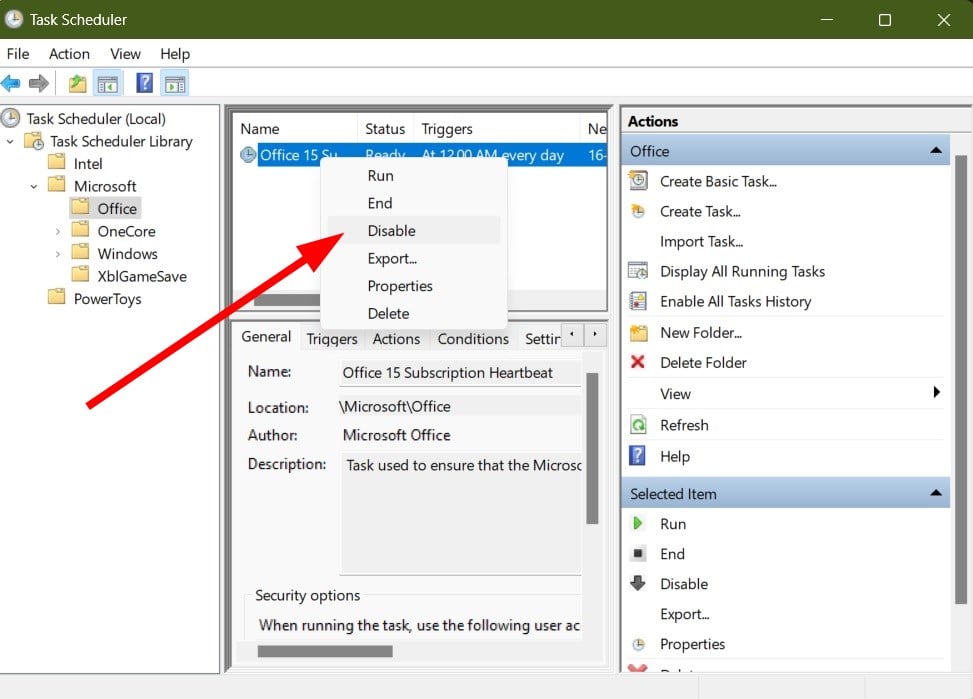Open the View menu in menu bar

point(125,54)
